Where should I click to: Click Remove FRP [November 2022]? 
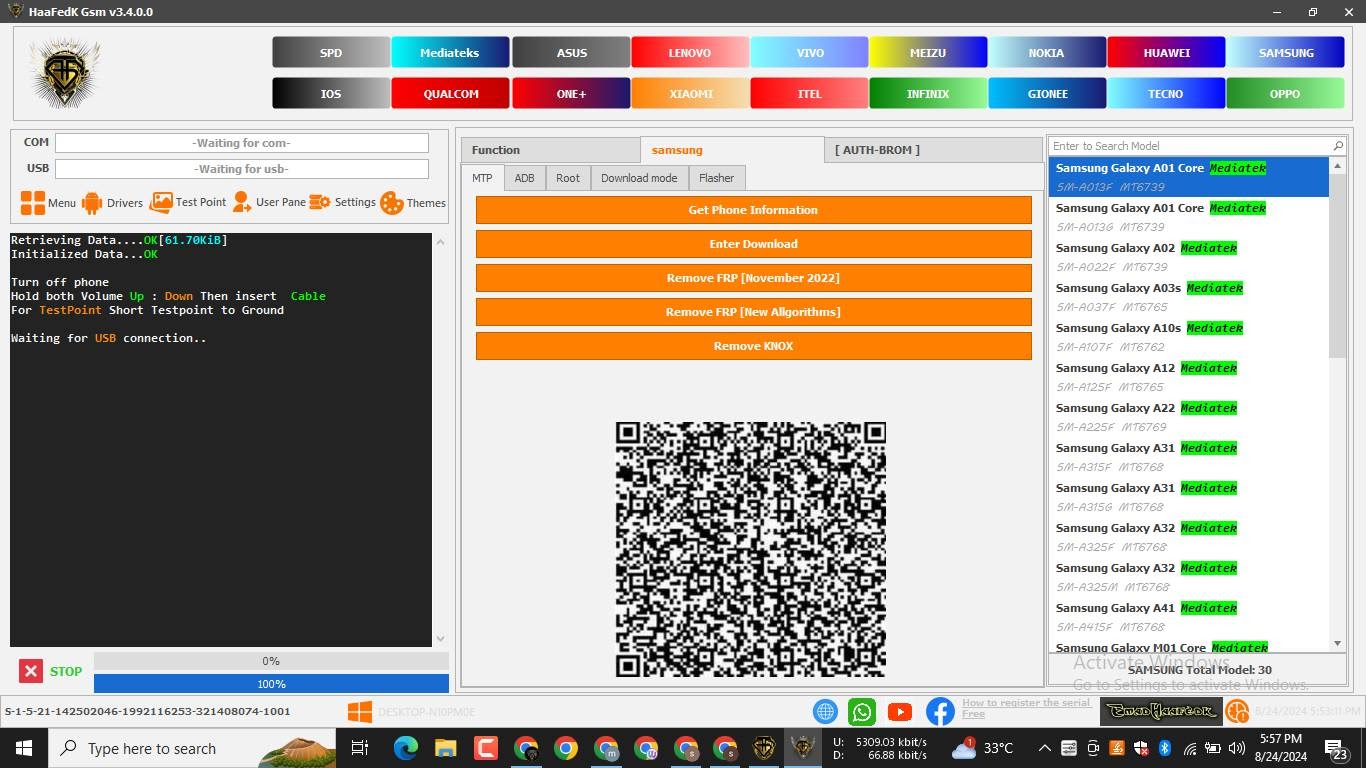coord(753,278)
